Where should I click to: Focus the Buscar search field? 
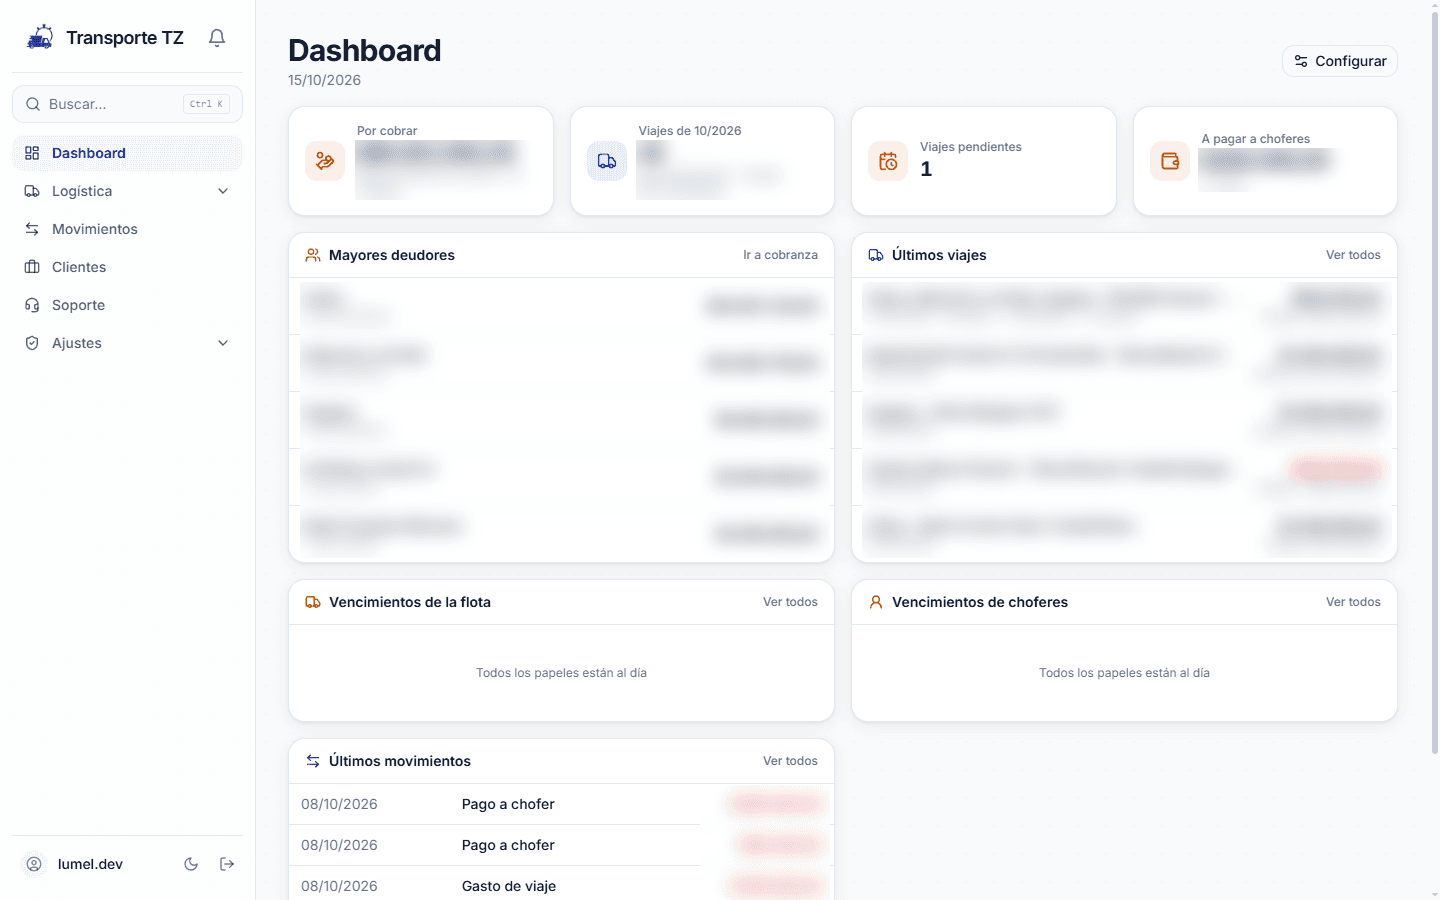[127, 104]
